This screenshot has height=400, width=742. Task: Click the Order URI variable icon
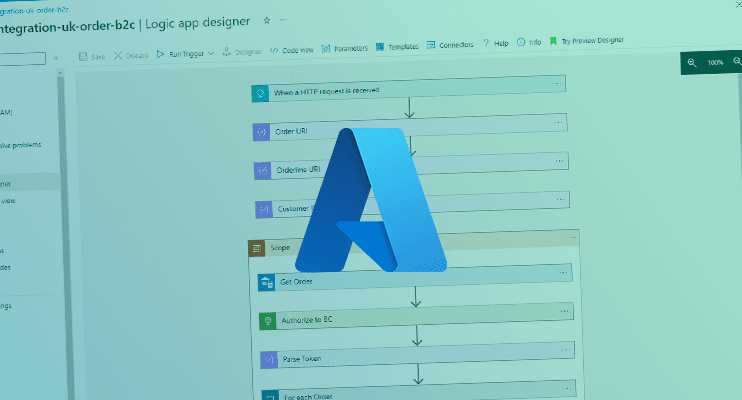[262, 133]
